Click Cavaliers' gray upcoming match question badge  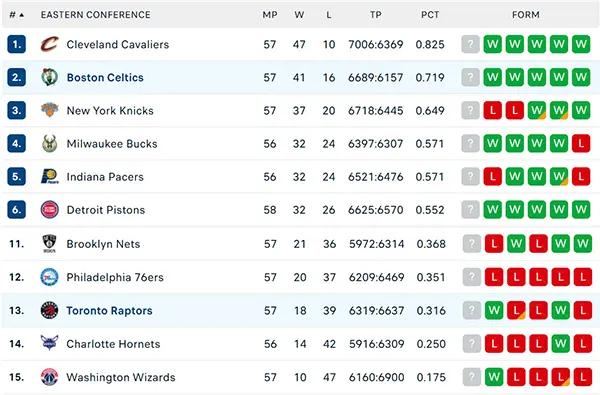pos(470,44)
